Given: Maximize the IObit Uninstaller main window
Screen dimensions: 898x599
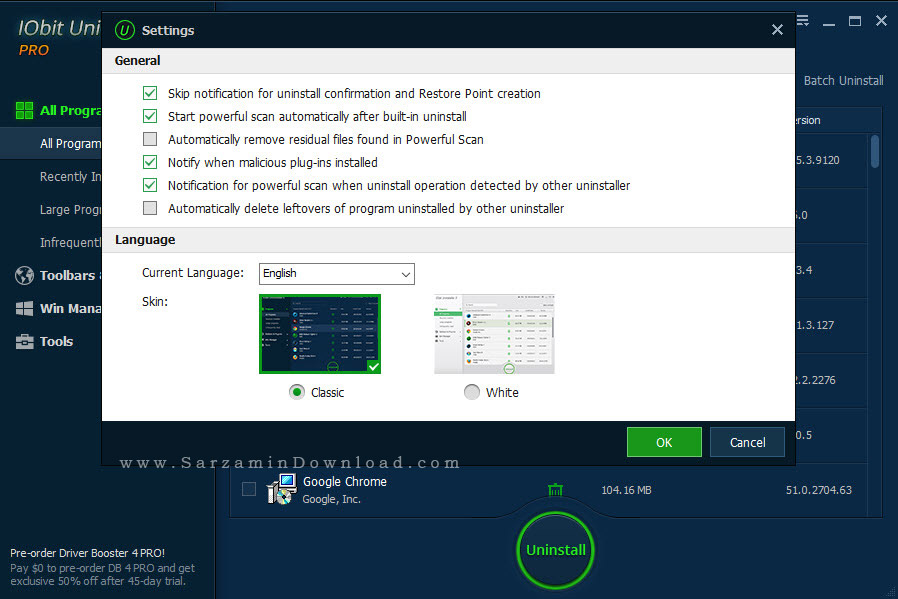Looking at the screenshot, I should (855, 21).
